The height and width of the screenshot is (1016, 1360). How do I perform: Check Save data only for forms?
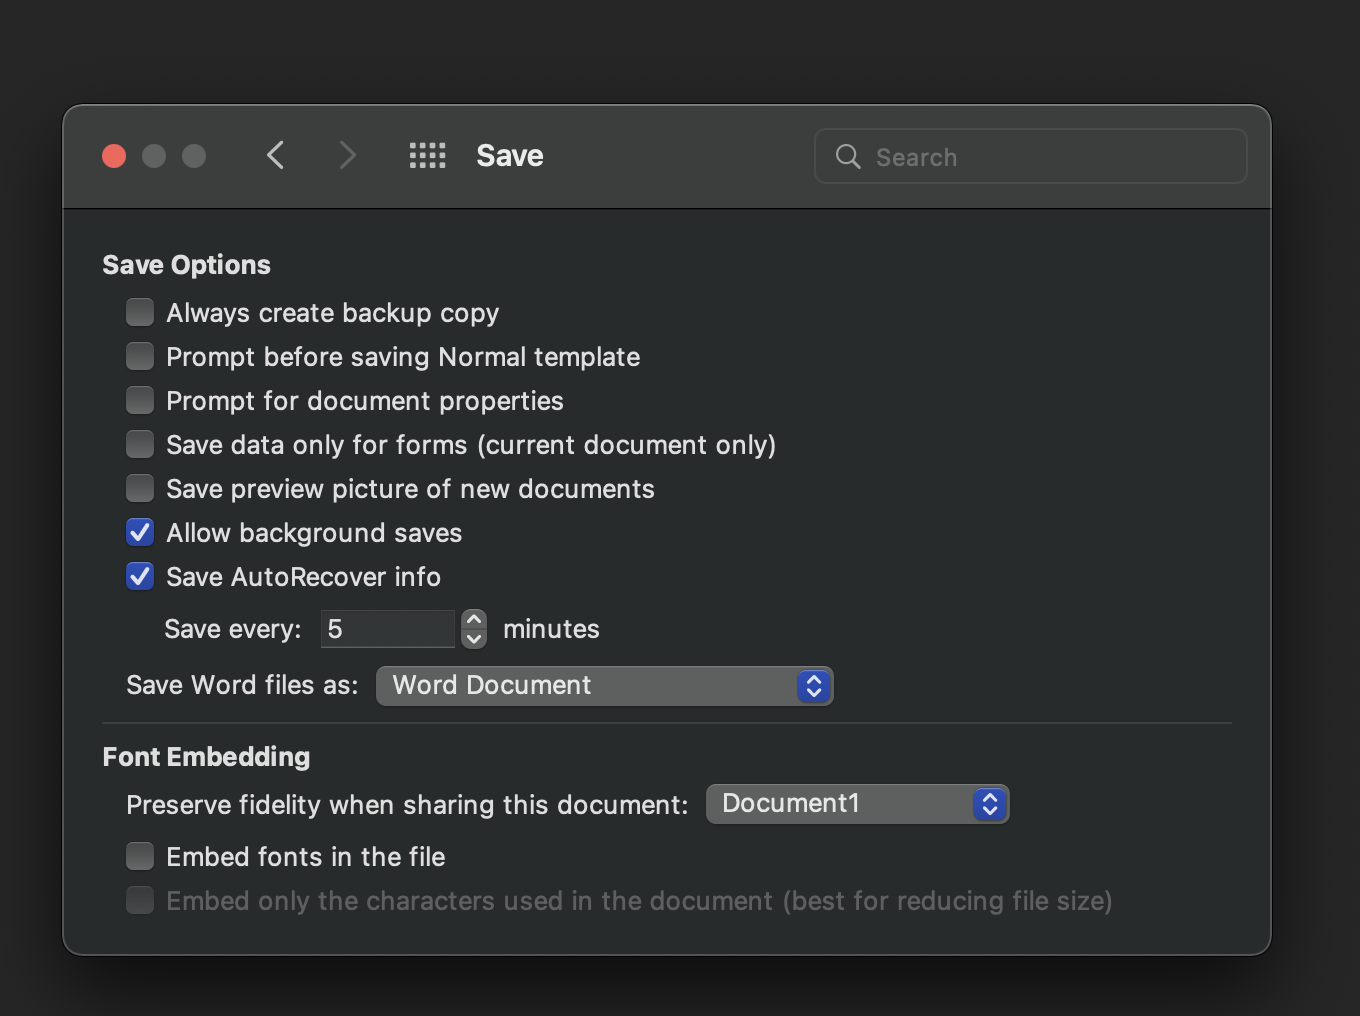click(140, 445)
